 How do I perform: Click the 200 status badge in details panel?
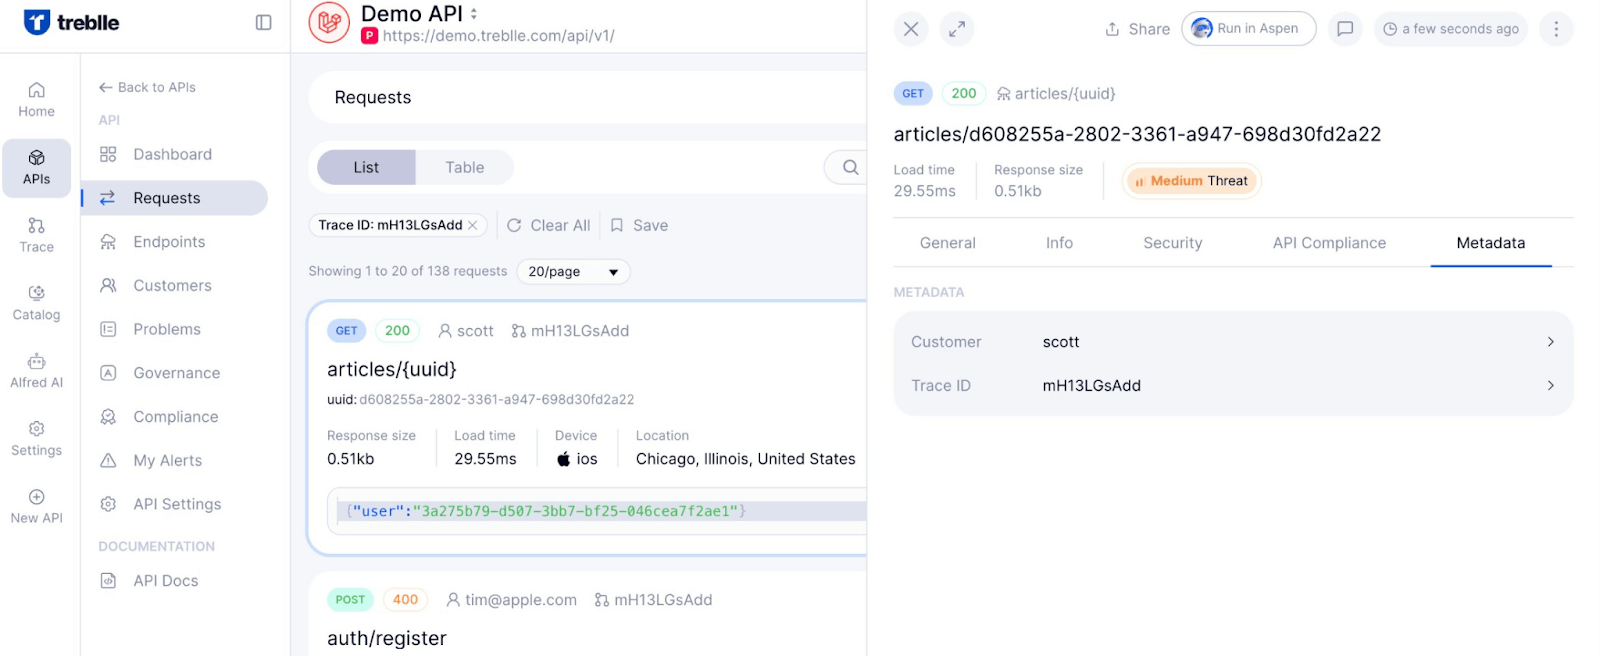coord(964,93)
